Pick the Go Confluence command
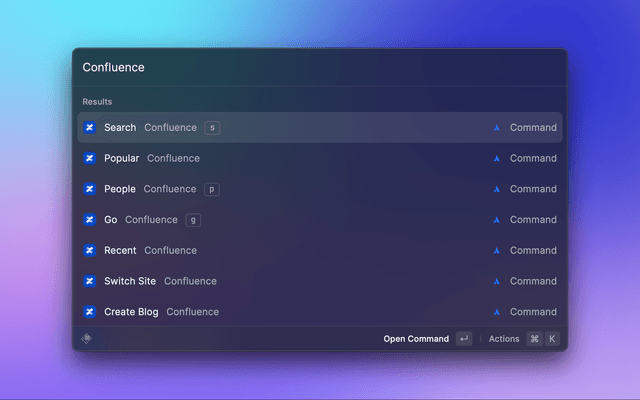The height and width of the screenshot is (400, 640). click(300, 220)
